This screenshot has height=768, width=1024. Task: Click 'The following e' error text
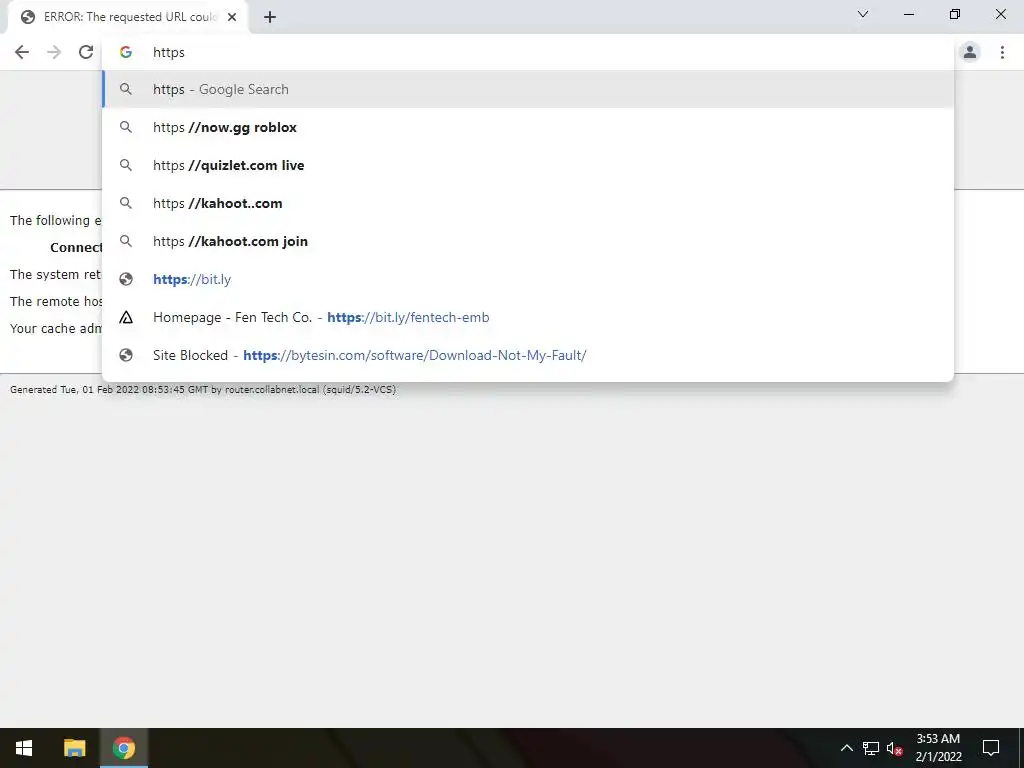[56, 221]
